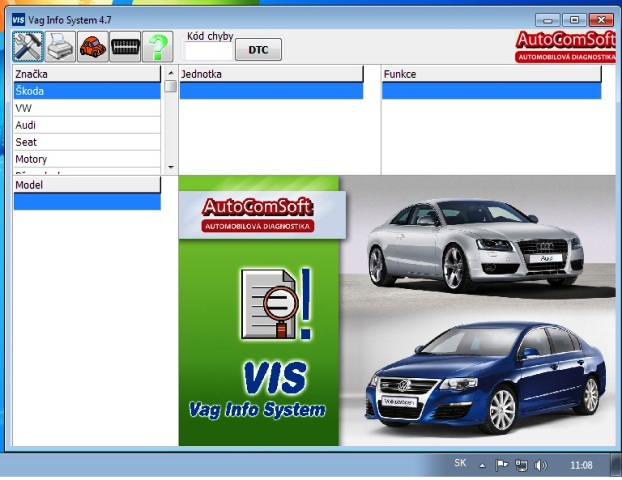Screen dimensions: 622x480
Task: Show hidden tray icons arrow
Action: point(482,465)
